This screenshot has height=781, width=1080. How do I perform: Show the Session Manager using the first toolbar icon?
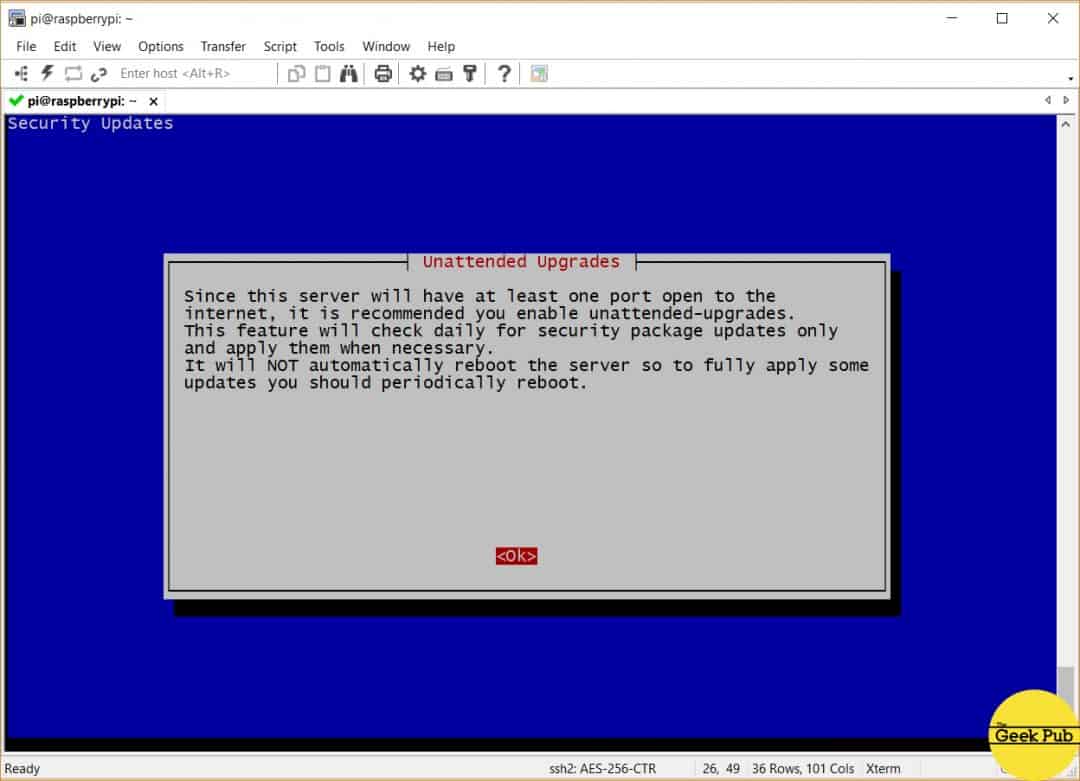(20, 72)
